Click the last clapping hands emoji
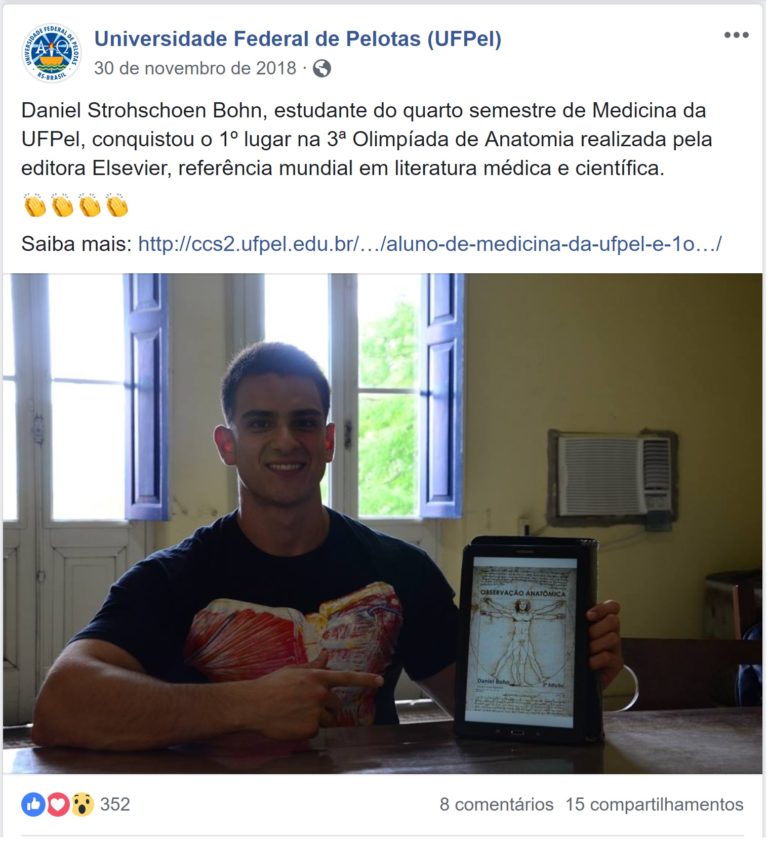The width and height of the screenshot is (768, 845). click(117, 205)
